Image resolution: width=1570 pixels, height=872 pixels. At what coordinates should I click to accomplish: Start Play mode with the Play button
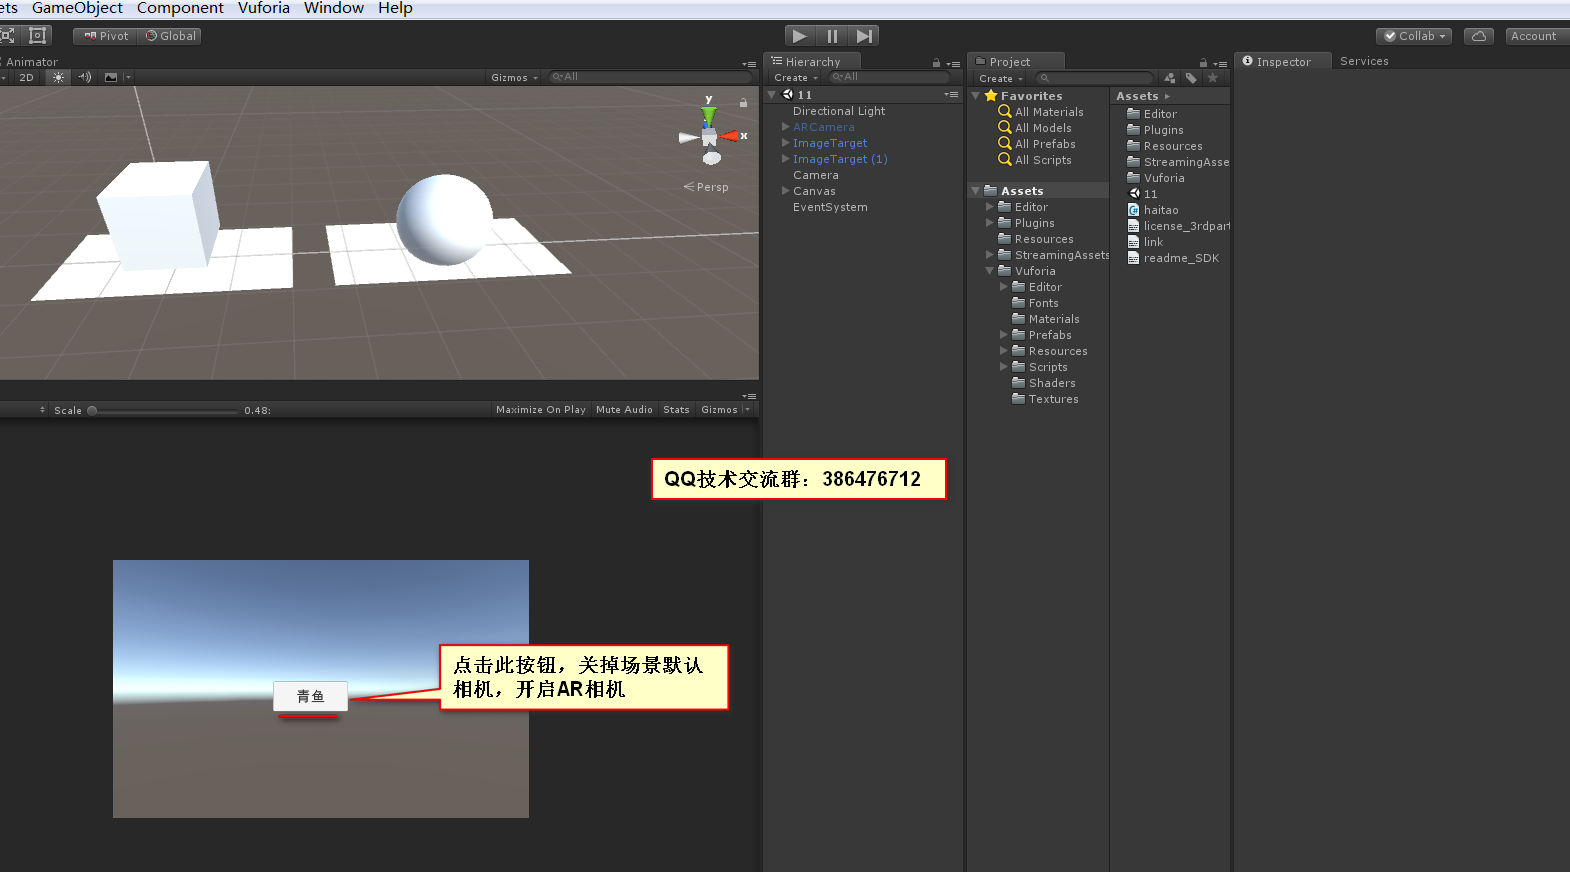click(800, 36)
